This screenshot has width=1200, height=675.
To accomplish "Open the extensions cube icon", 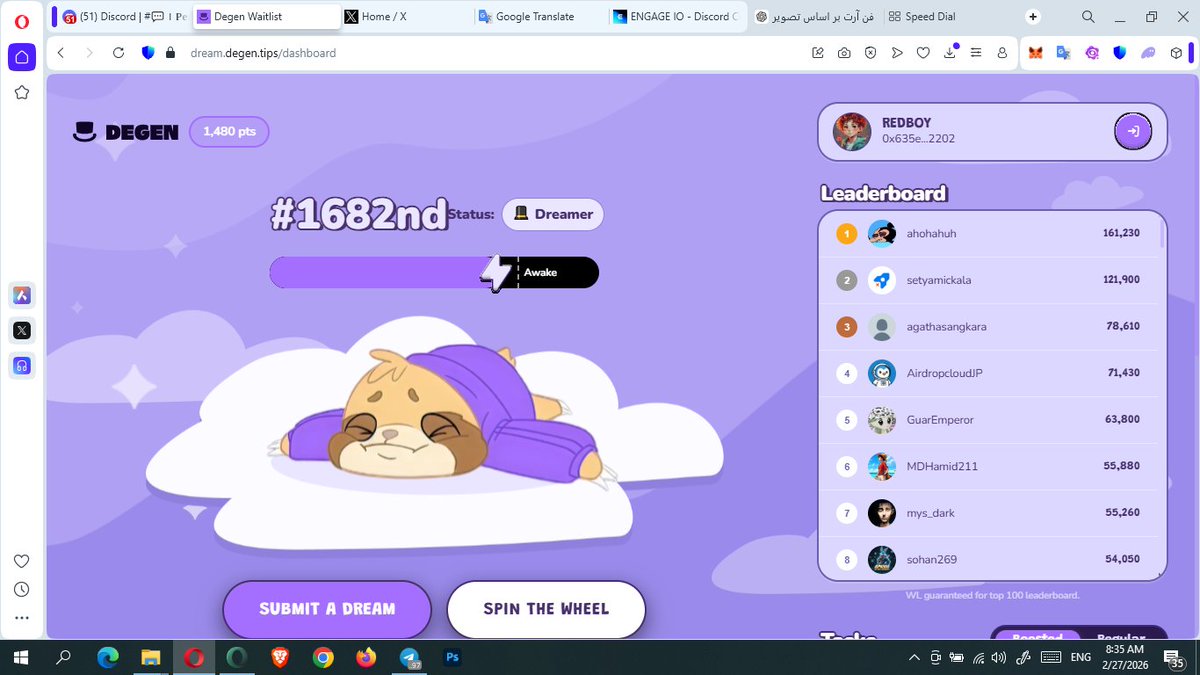I will point(1177,53).
